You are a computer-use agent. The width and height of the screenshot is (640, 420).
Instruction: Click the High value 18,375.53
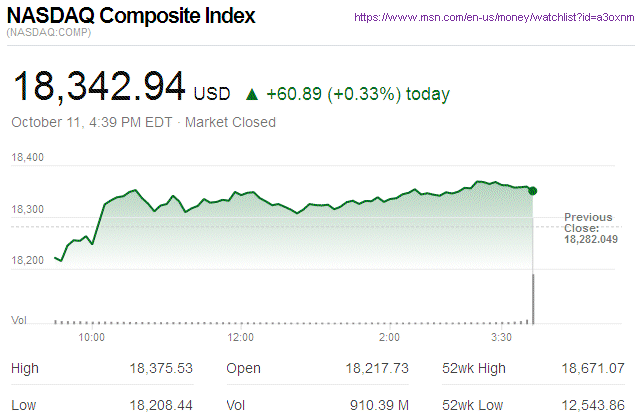click(160, 369)
